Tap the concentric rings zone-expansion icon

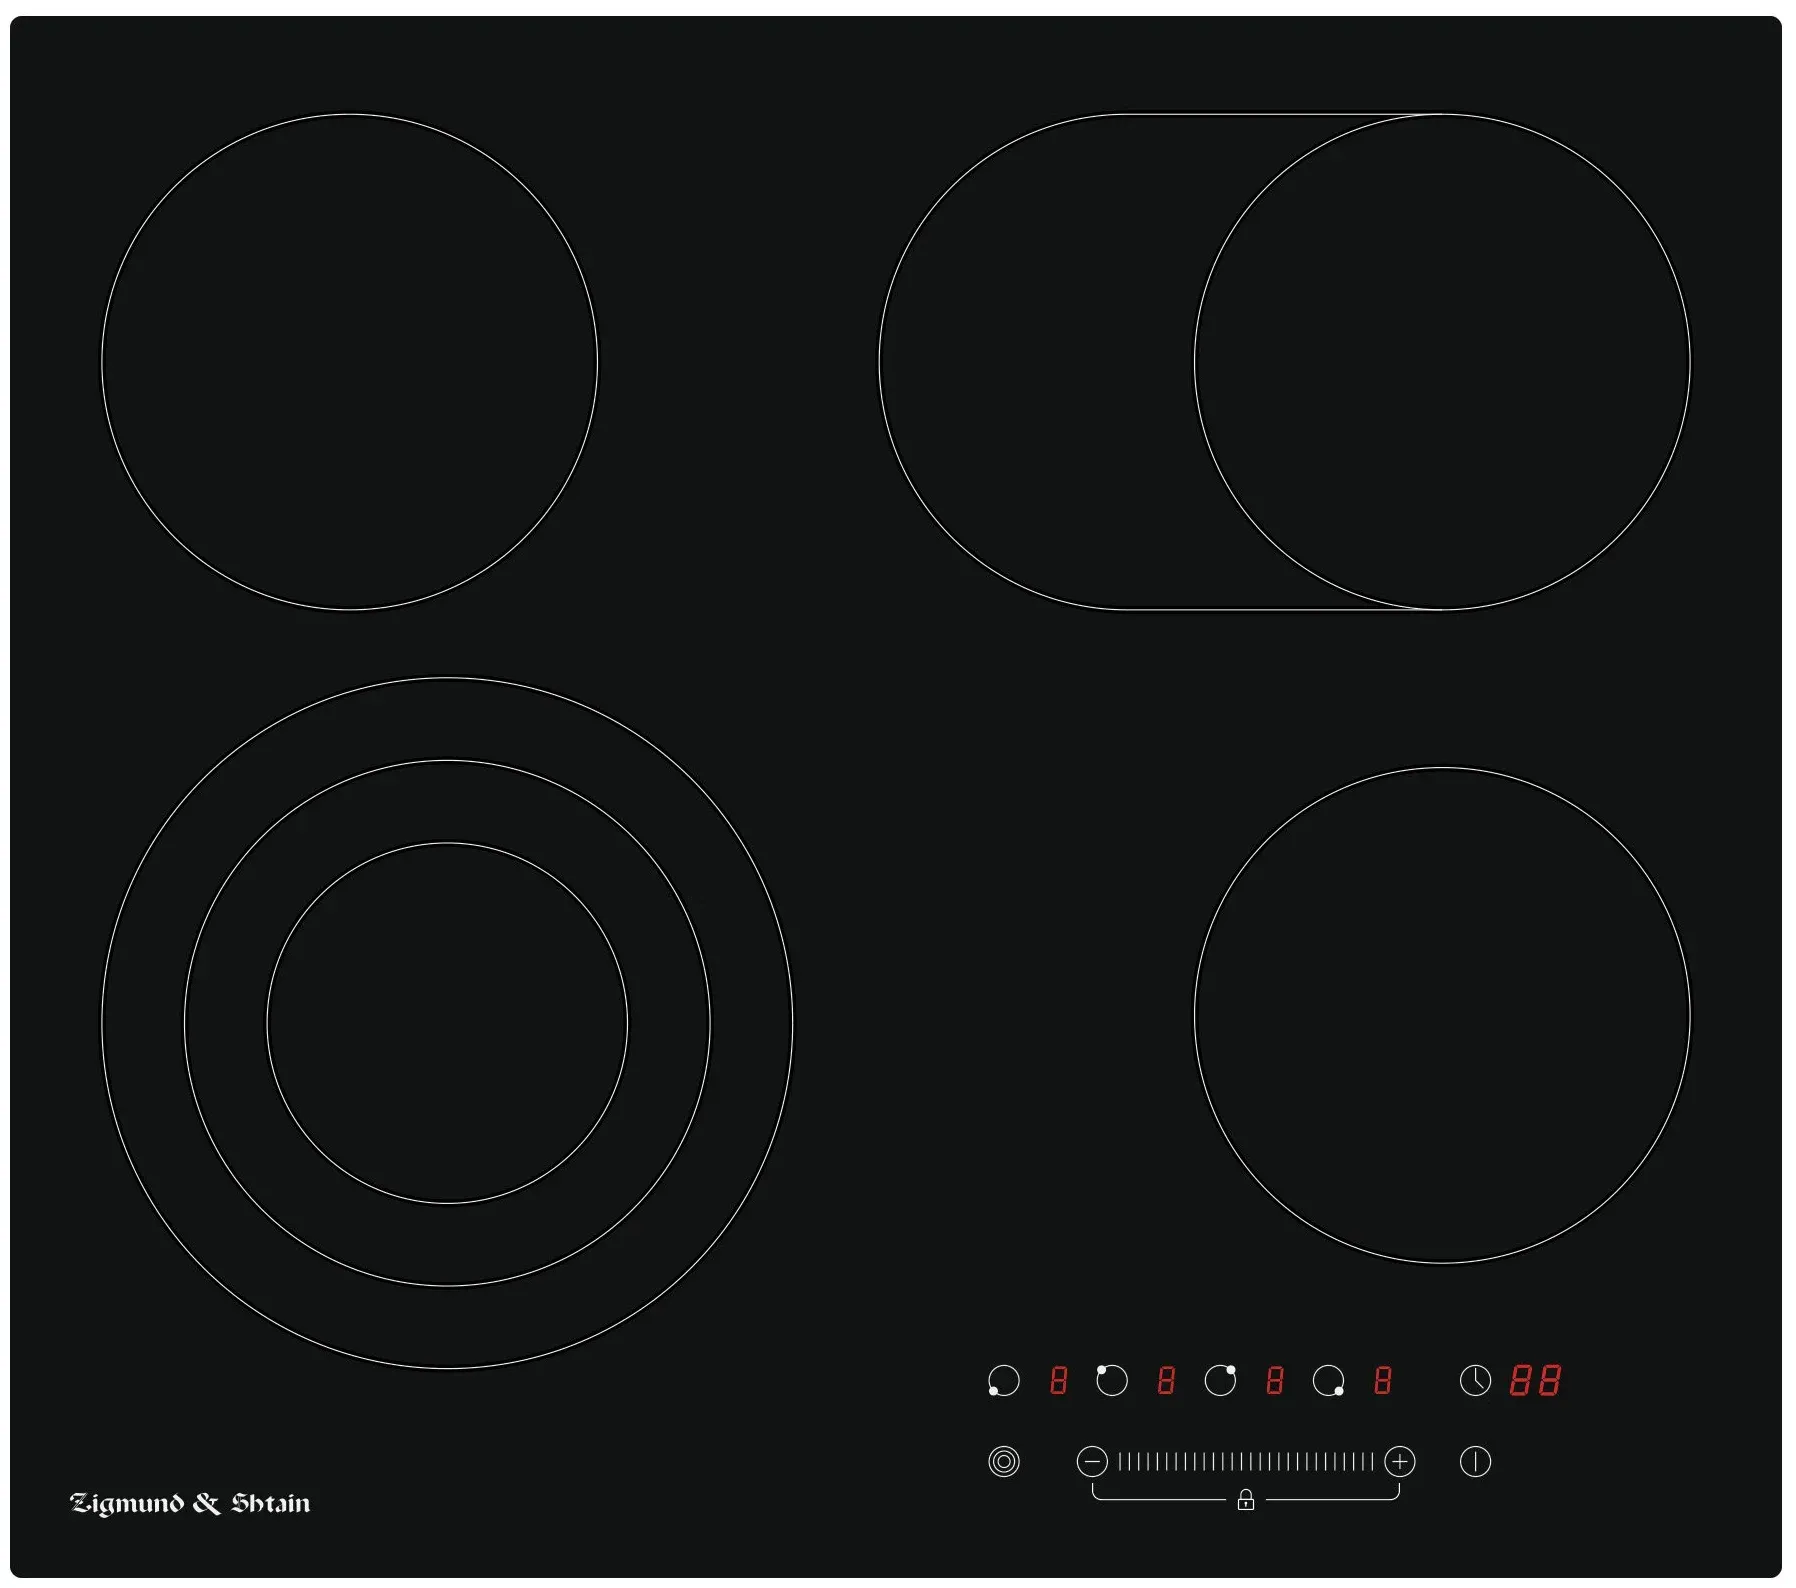1003,1462
